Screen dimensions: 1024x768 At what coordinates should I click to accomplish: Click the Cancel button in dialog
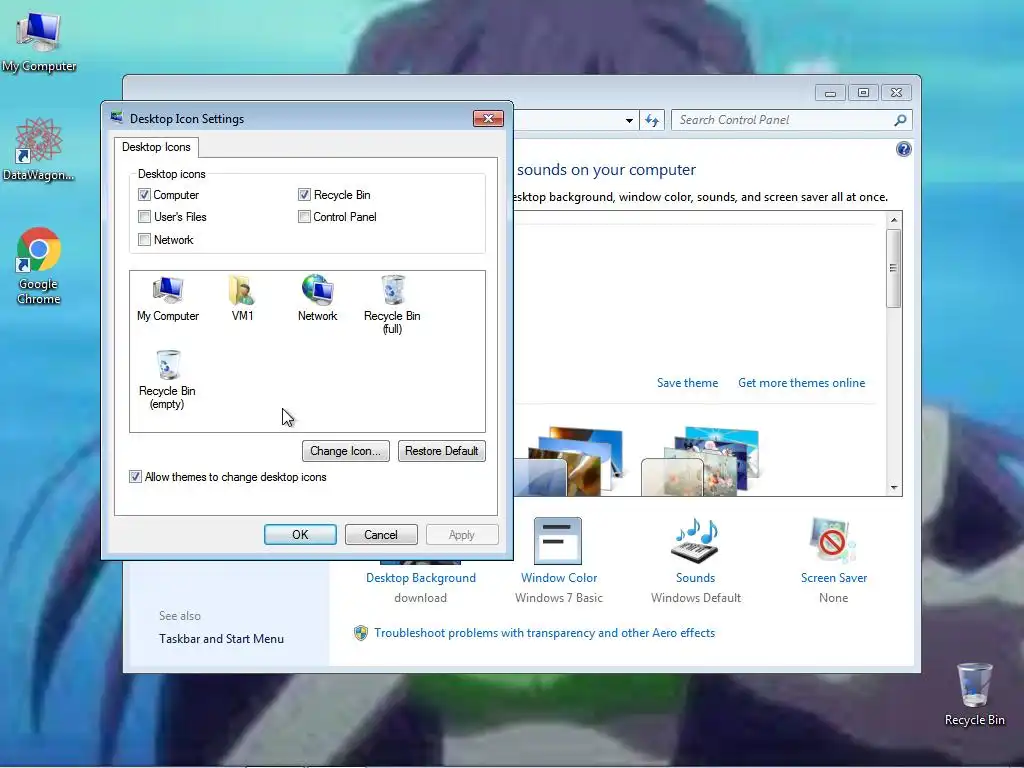pyautogui.click(x=381, y=534)
